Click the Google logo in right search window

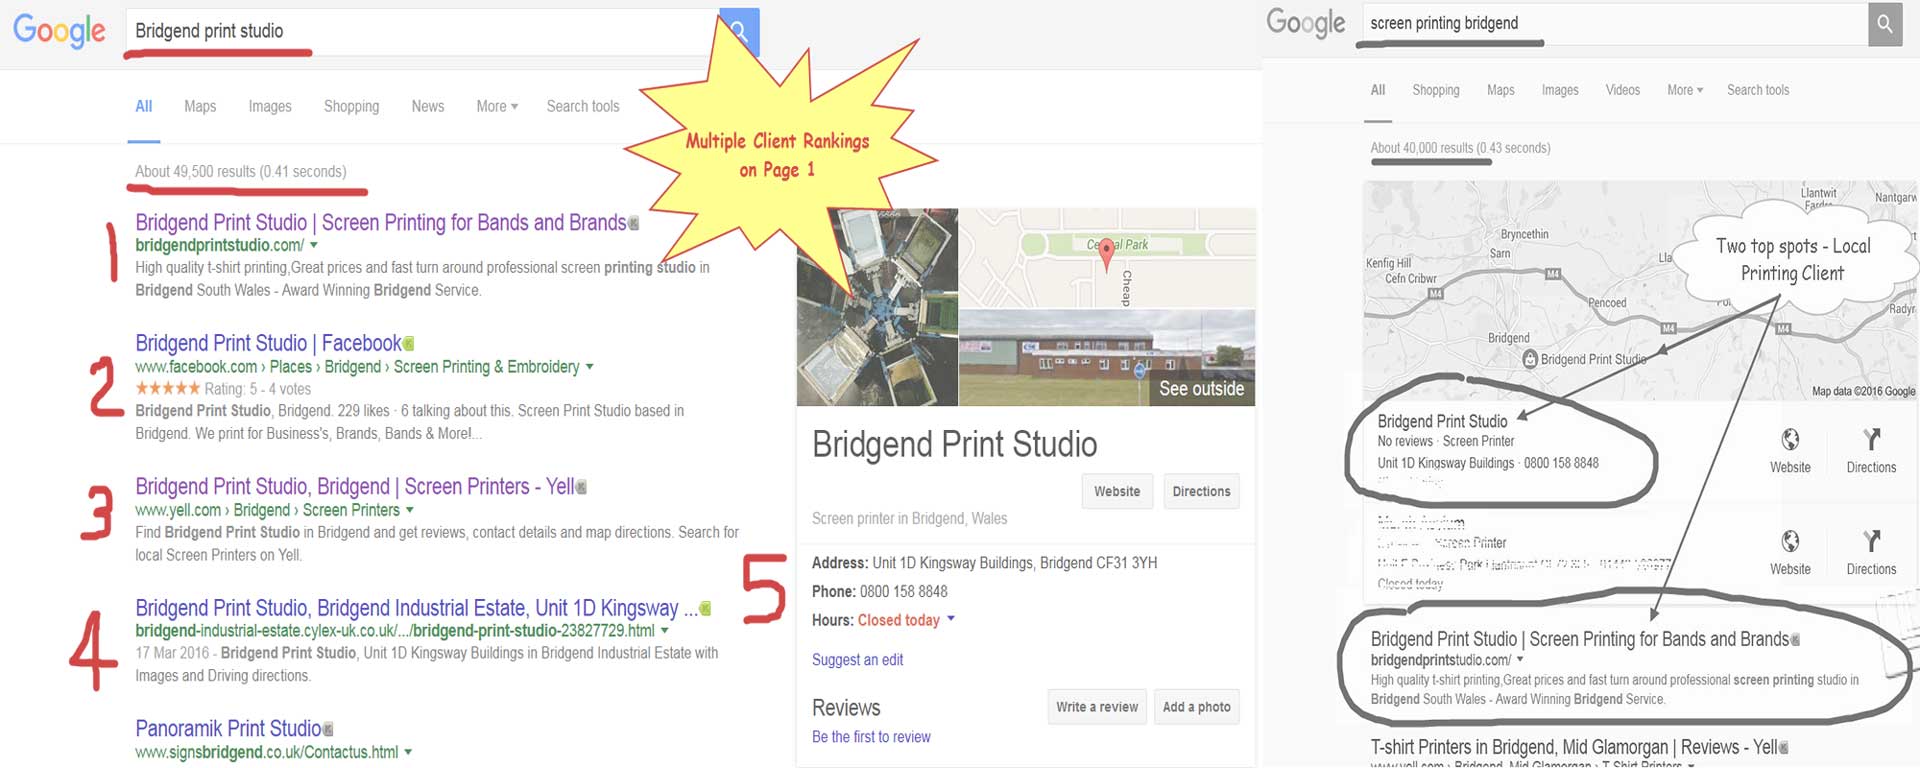[x=1306, y=23]
